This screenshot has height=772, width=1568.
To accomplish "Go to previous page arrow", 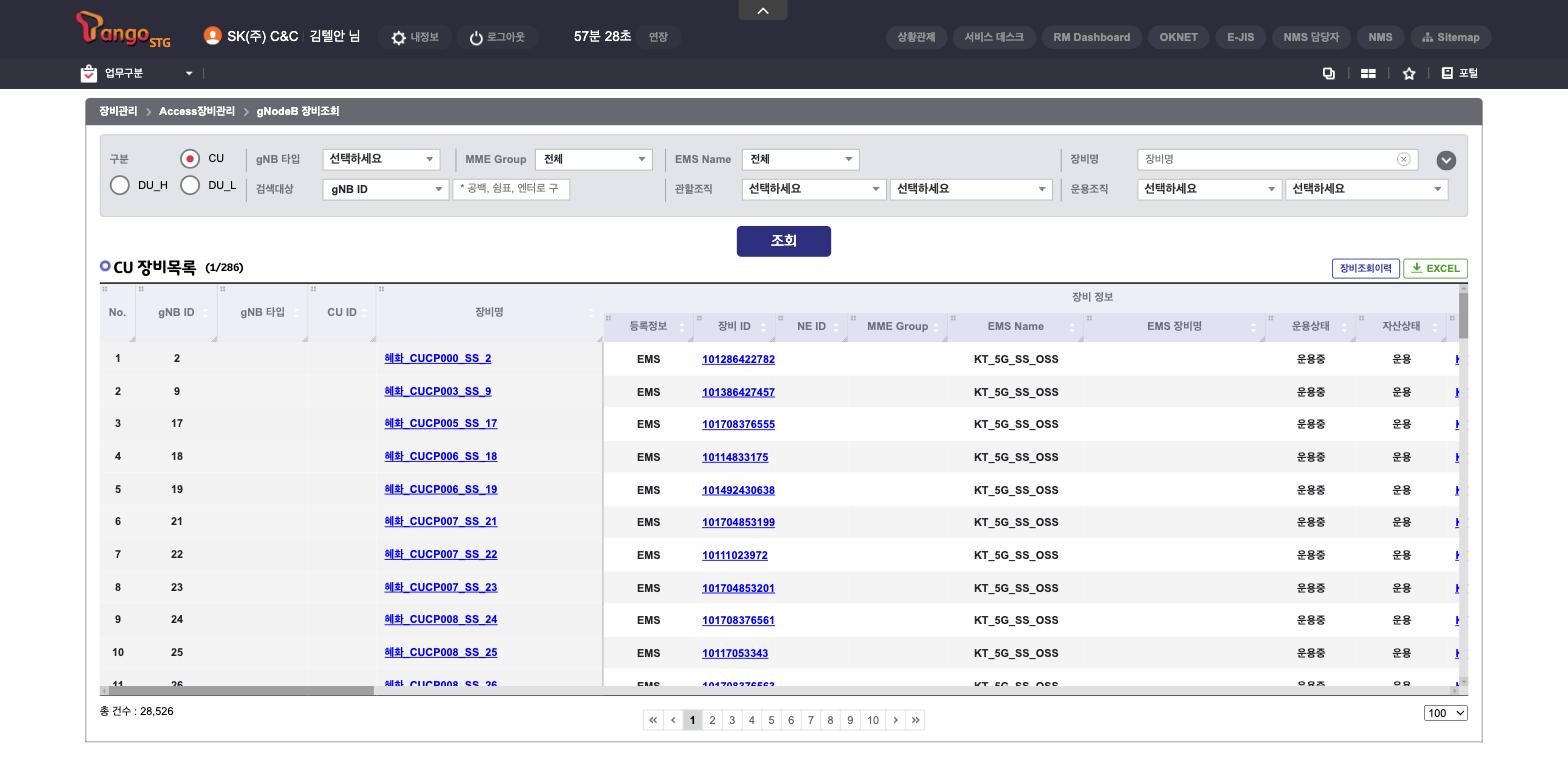I will [673, 720].
